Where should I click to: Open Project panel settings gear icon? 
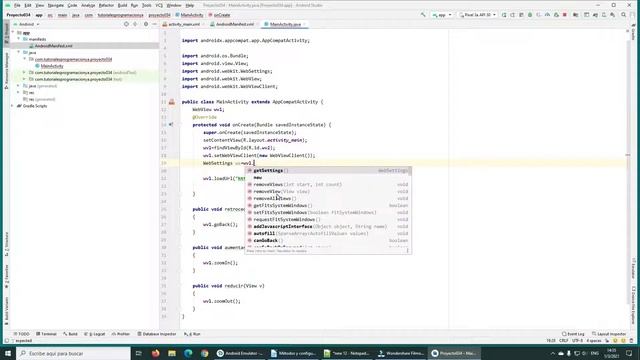[146, 24]
